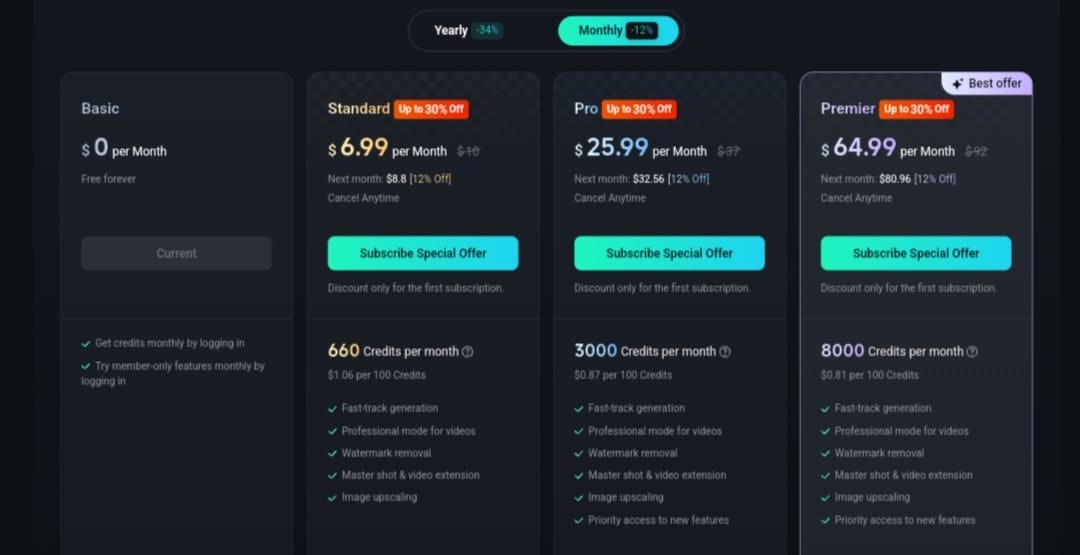Click the checkmark next to Standard's Watermark removal
1080x555 pixels.
click(x=332, y=453)
